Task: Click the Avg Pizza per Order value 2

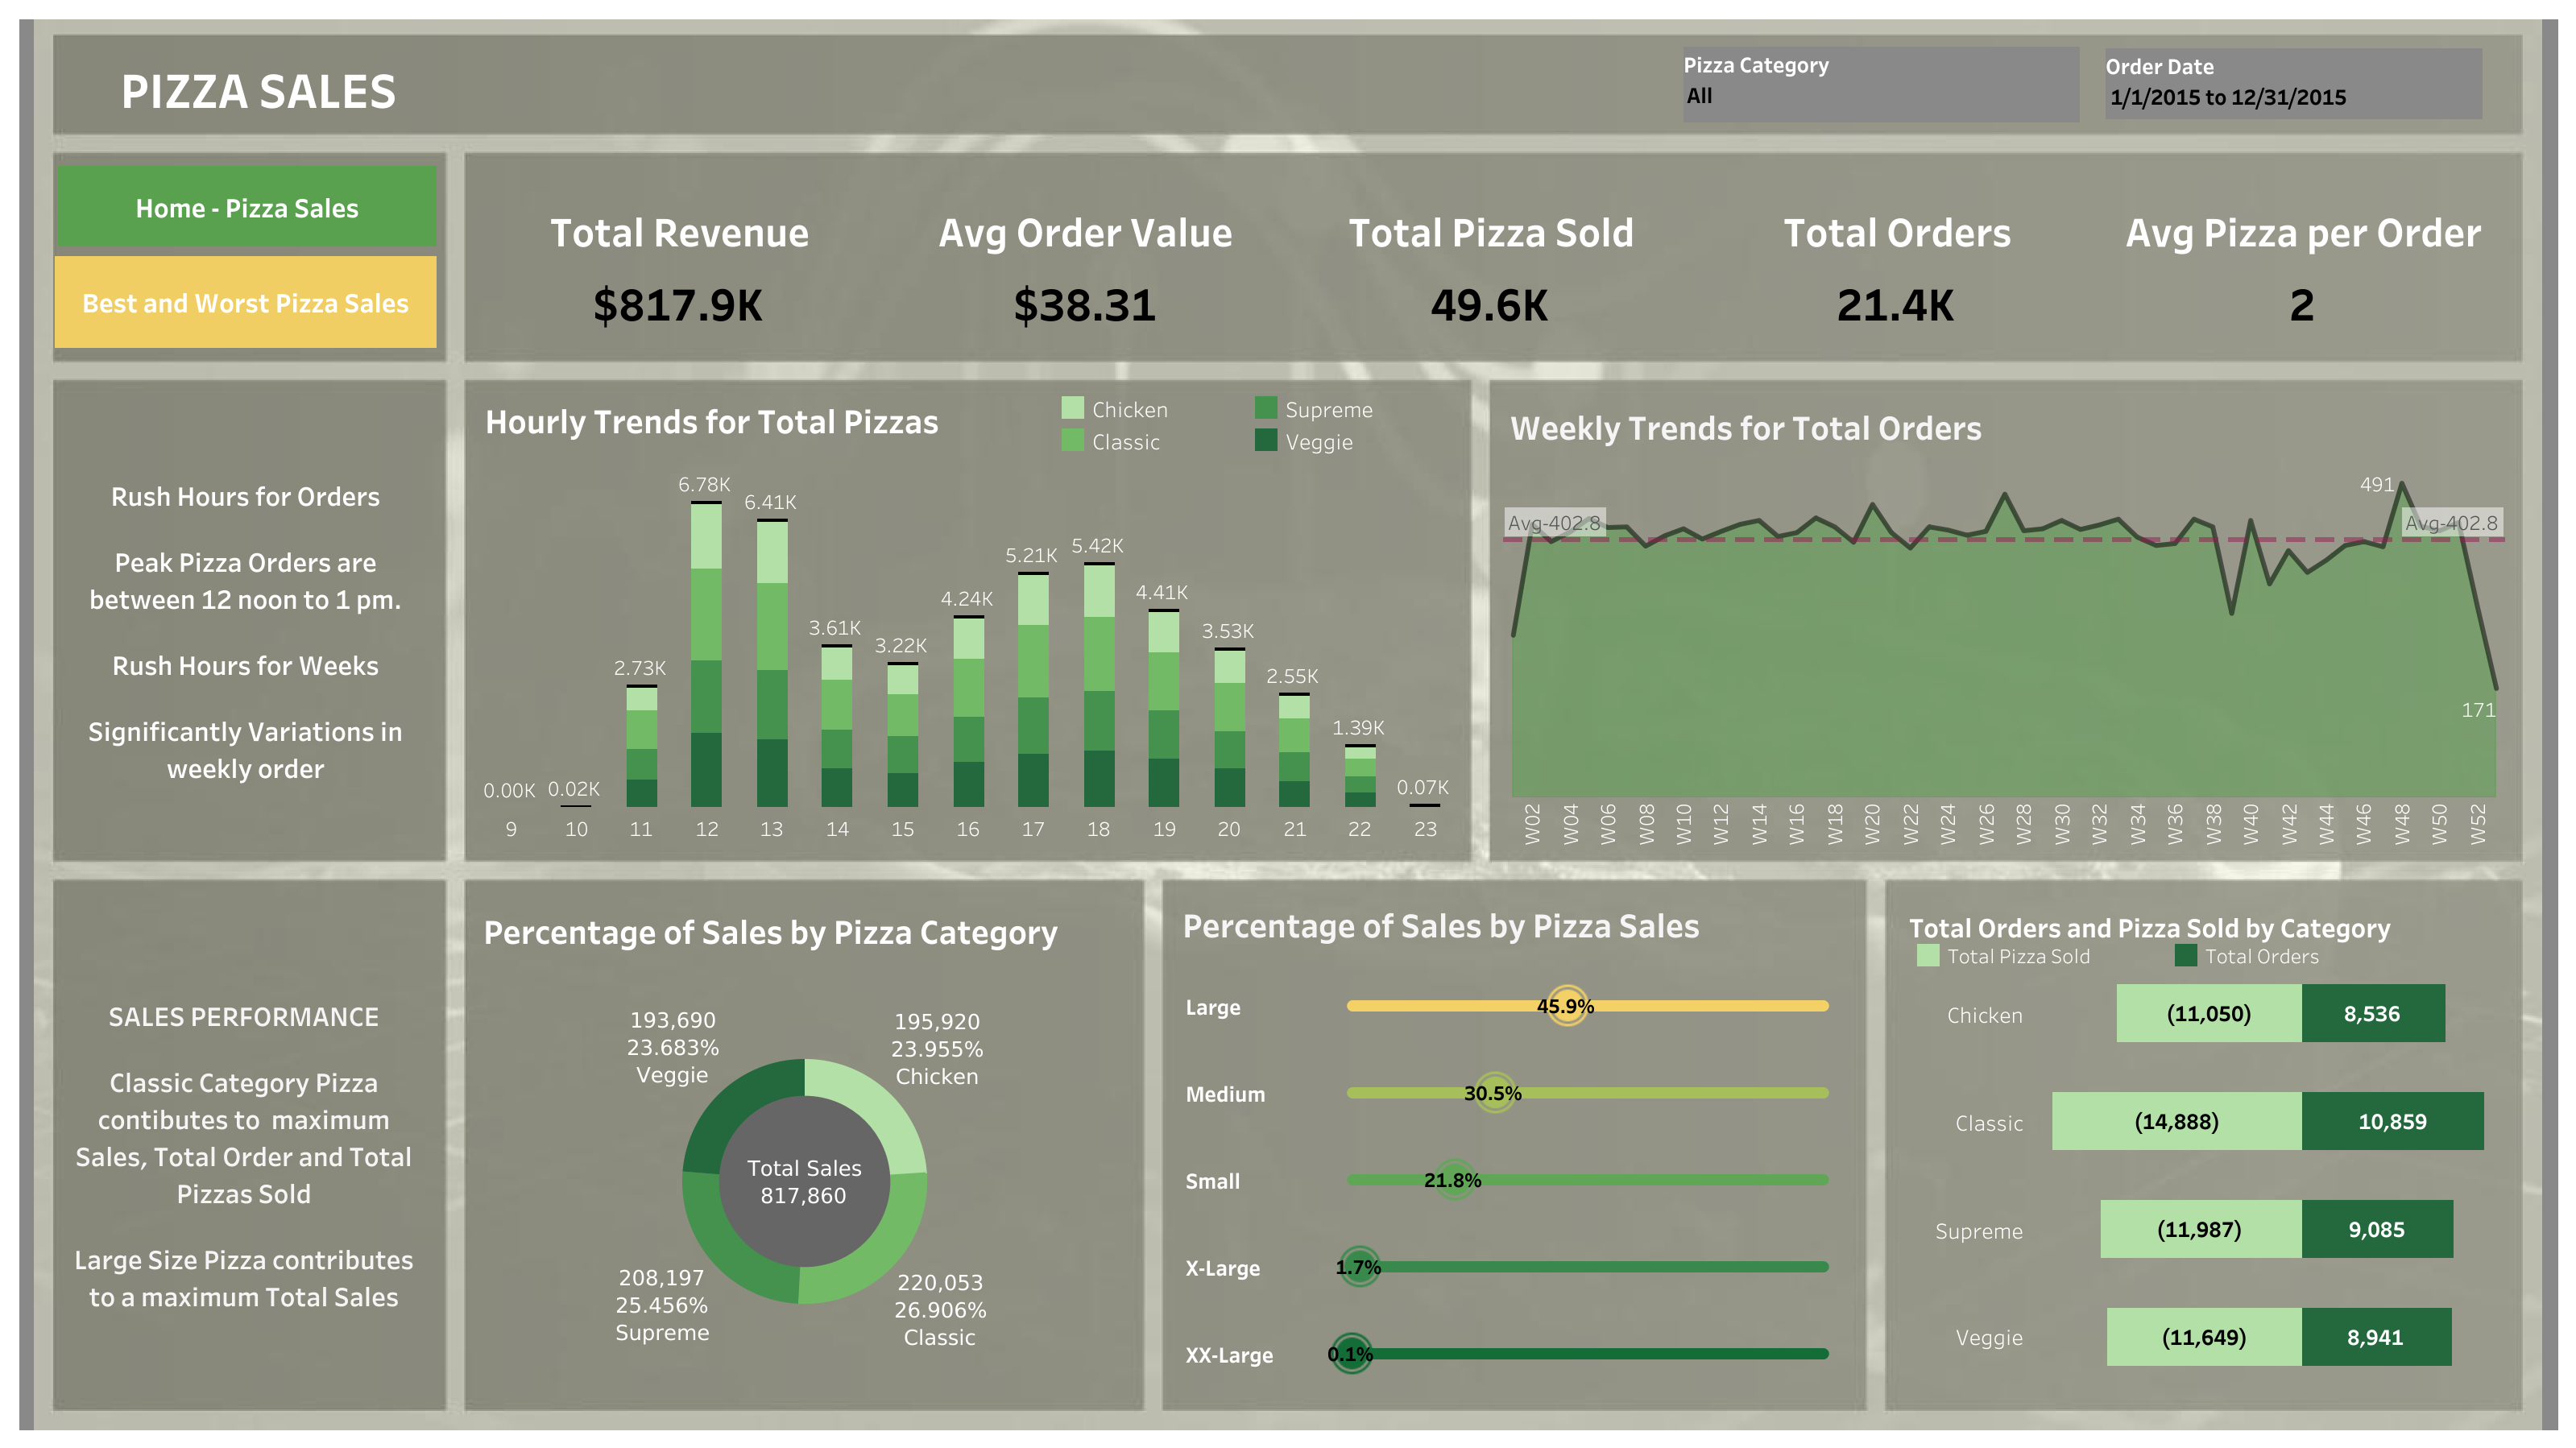Action: click(x=2302, y=305)
